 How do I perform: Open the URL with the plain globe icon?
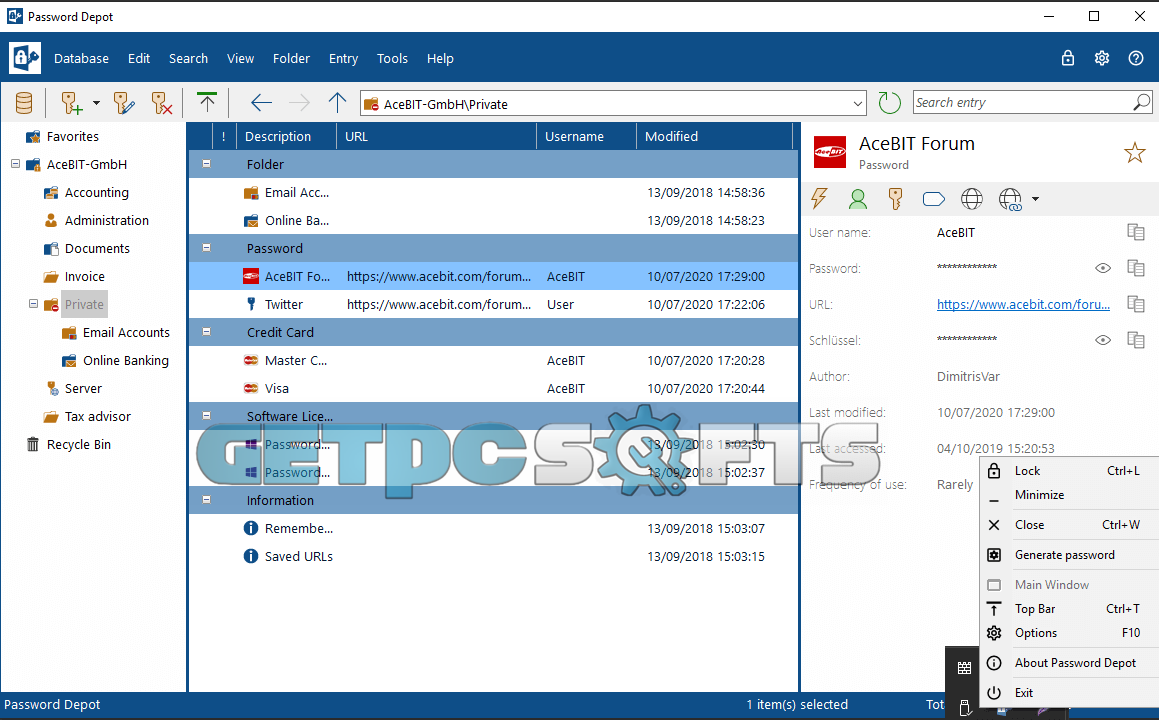coord(971,198)
